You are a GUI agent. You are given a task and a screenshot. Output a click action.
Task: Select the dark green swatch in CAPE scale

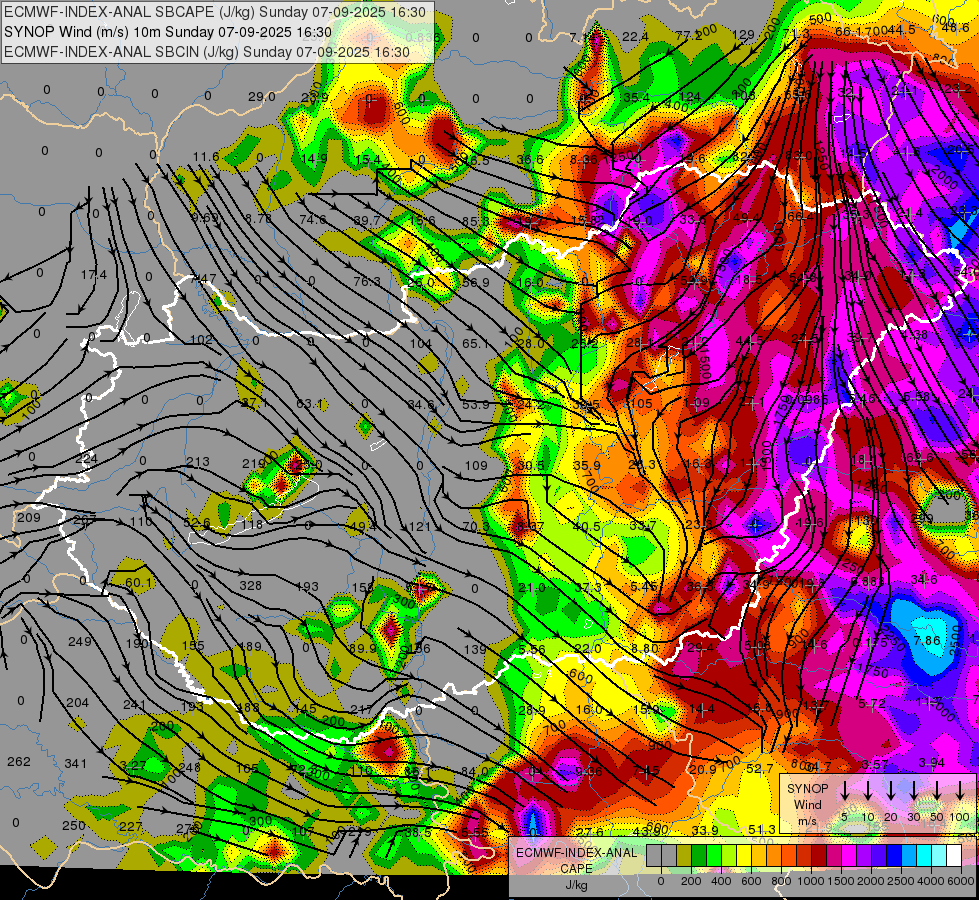tap(699, 855)
